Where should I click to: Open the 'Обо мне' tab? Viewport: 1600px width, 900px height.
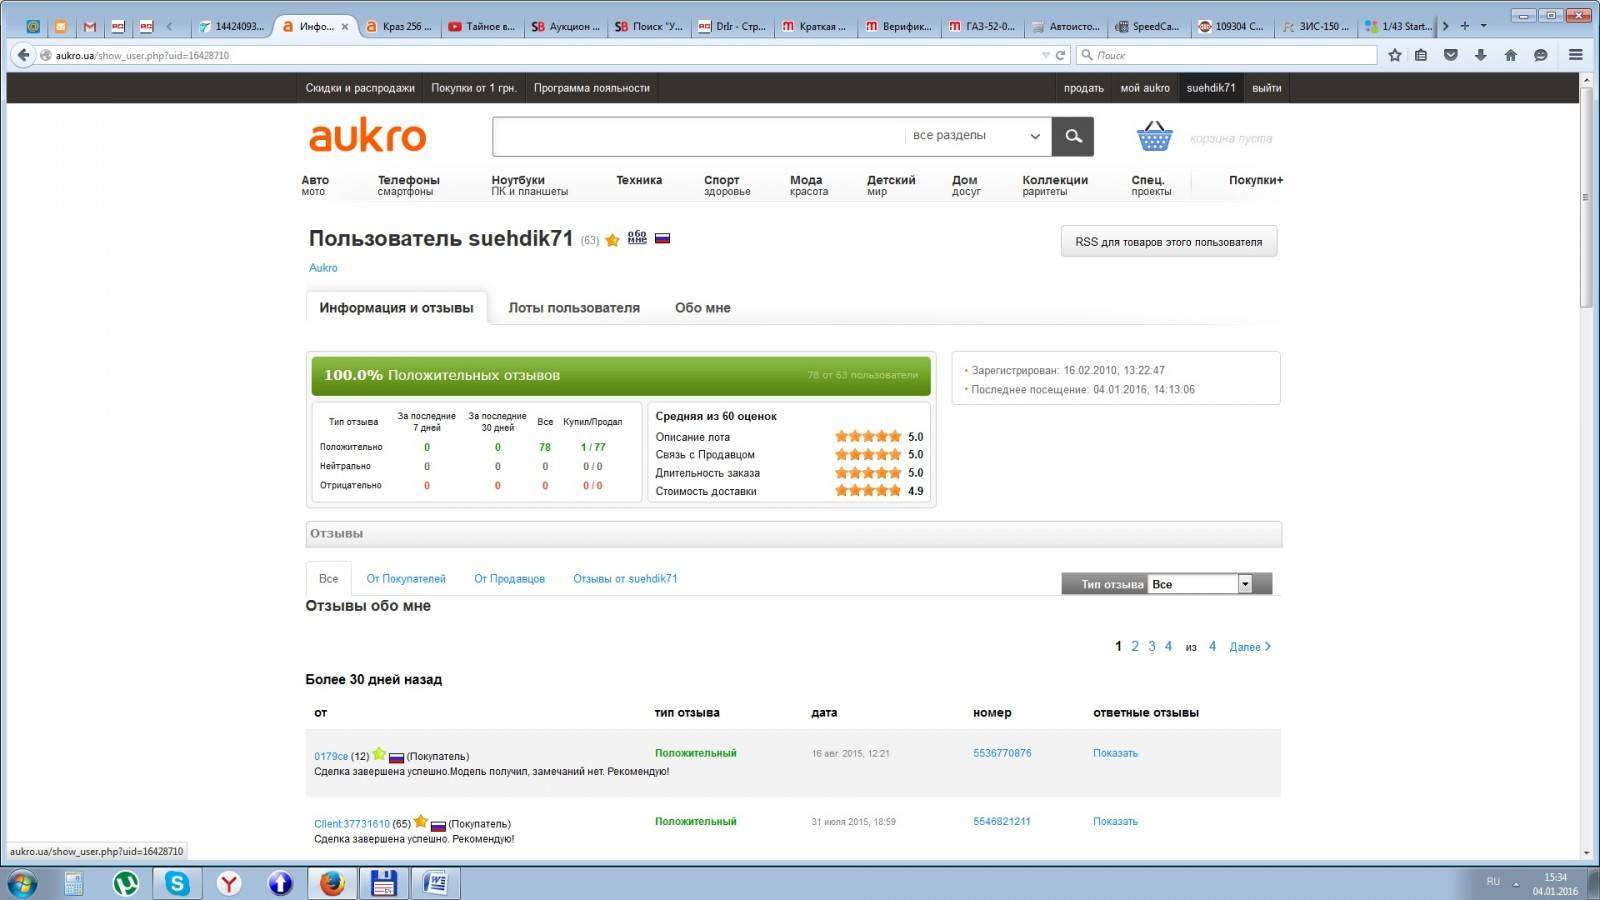coord(702,308)
